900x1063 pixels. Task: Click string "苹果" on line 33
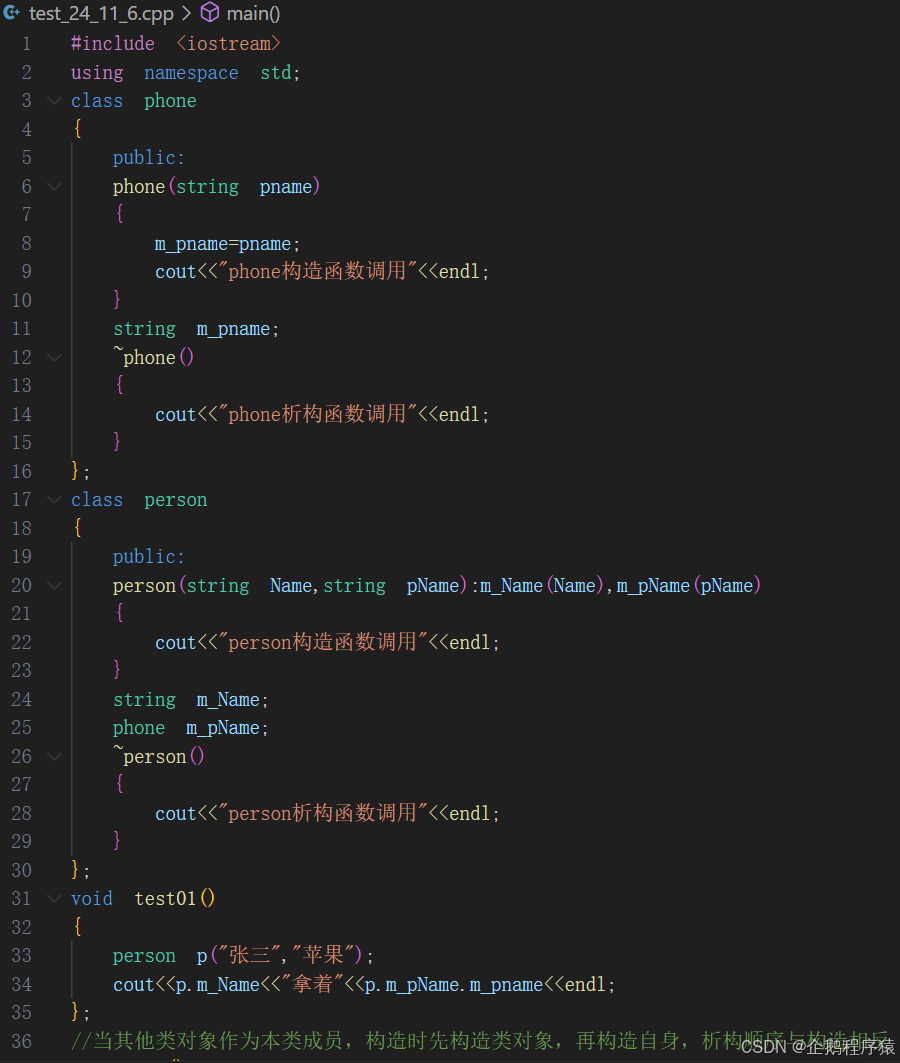[x=323, y=955]
